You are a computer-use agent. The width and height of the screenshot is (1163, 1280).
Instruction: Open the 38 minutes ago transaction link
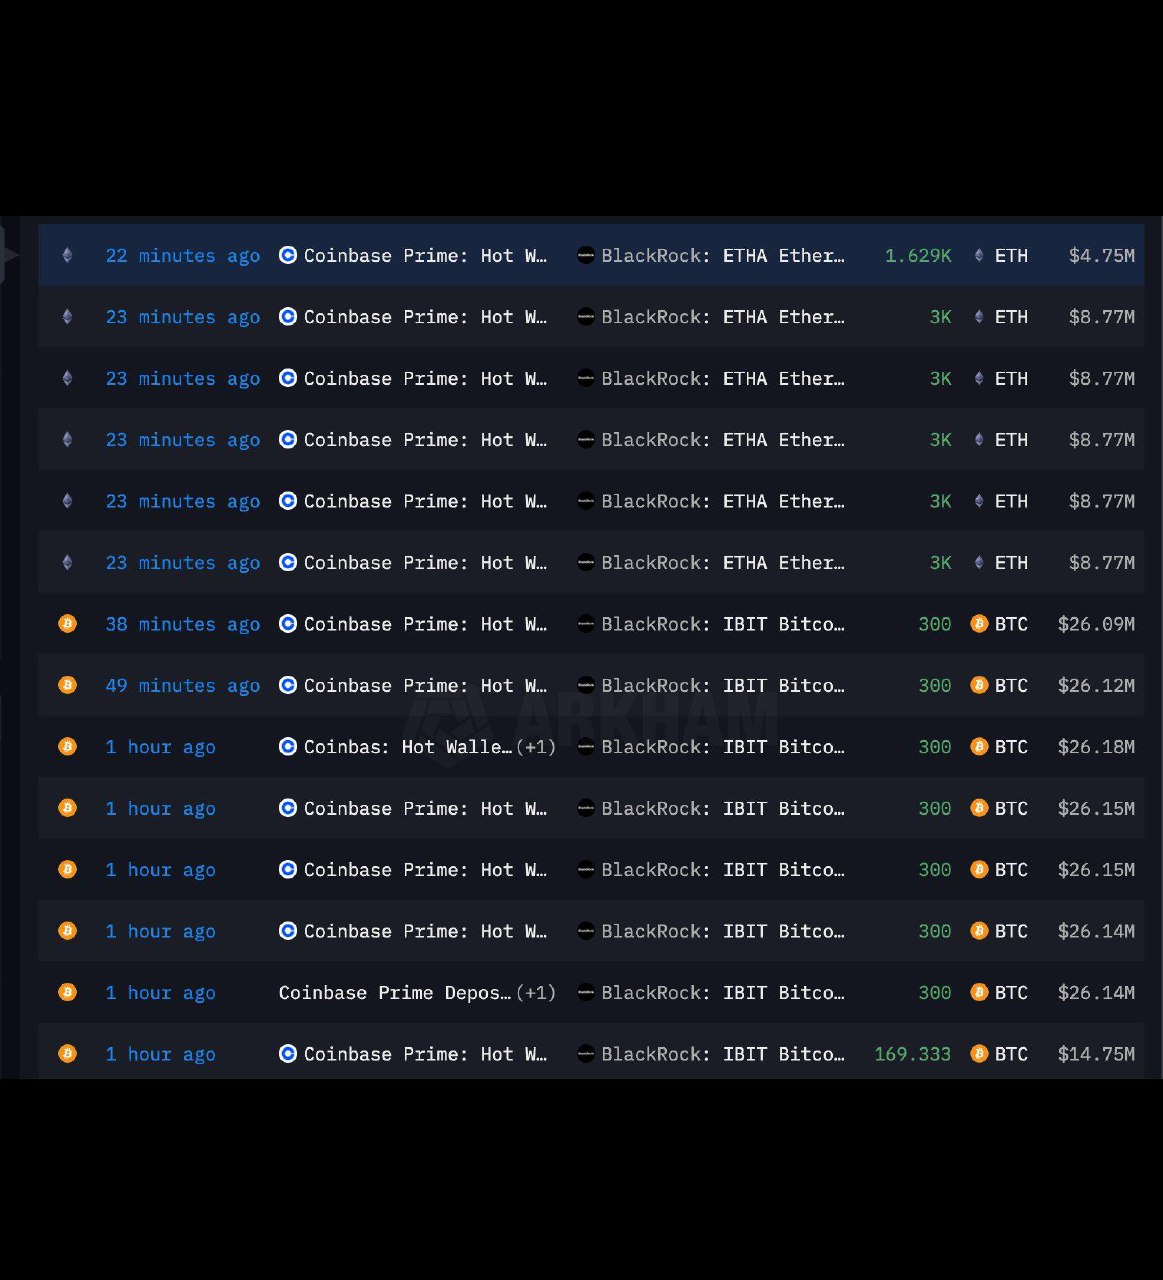[183, 624]
